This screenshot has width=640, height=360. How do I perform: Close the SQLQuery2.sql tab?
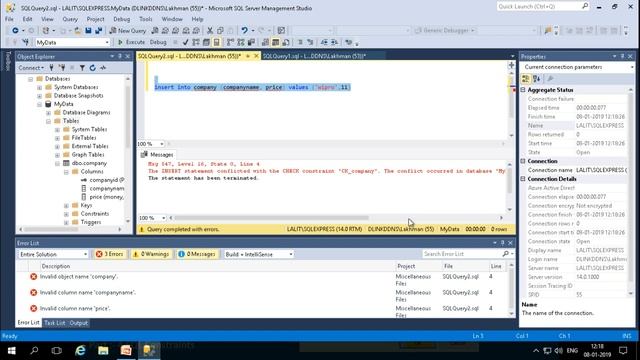(x=256, y=56)
